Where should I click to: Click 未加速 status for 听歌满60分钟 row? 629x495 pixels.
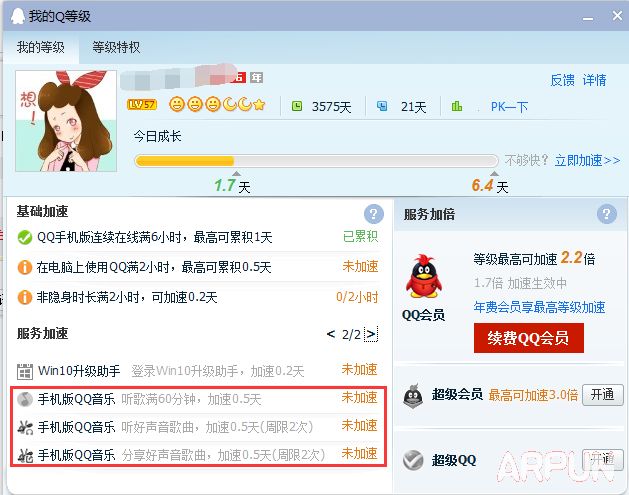pyautogui.click(x=359, y=398)
